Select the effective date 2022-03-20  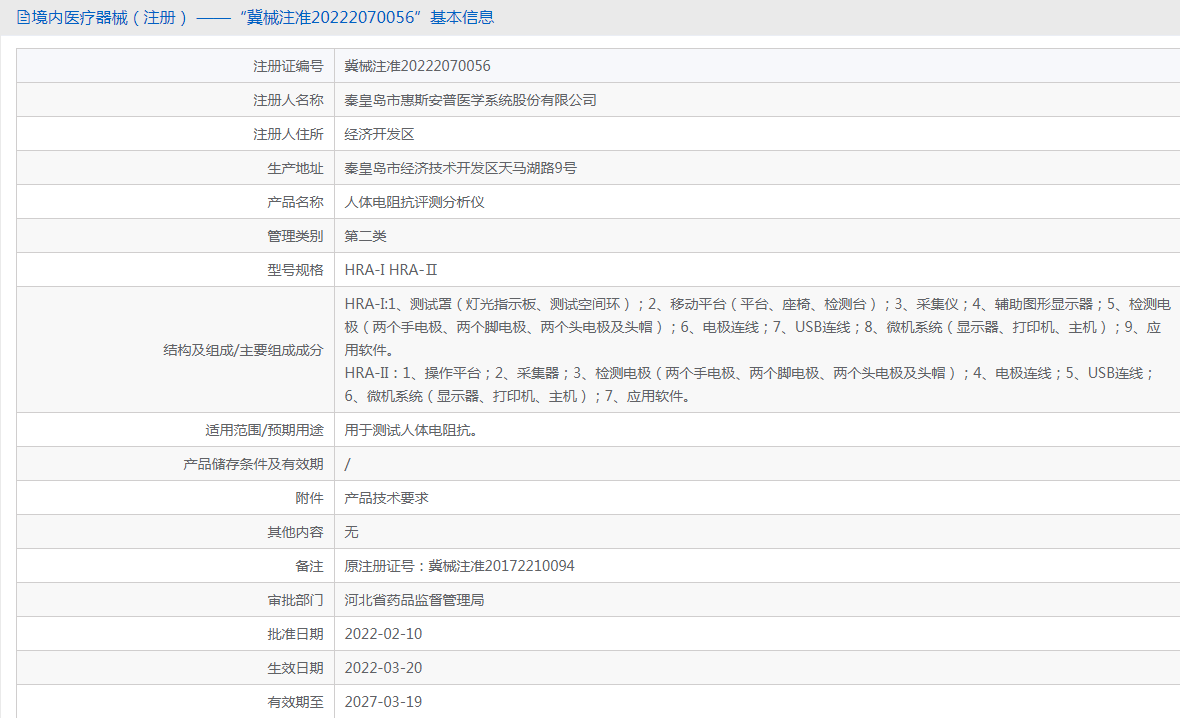point(383,668)
